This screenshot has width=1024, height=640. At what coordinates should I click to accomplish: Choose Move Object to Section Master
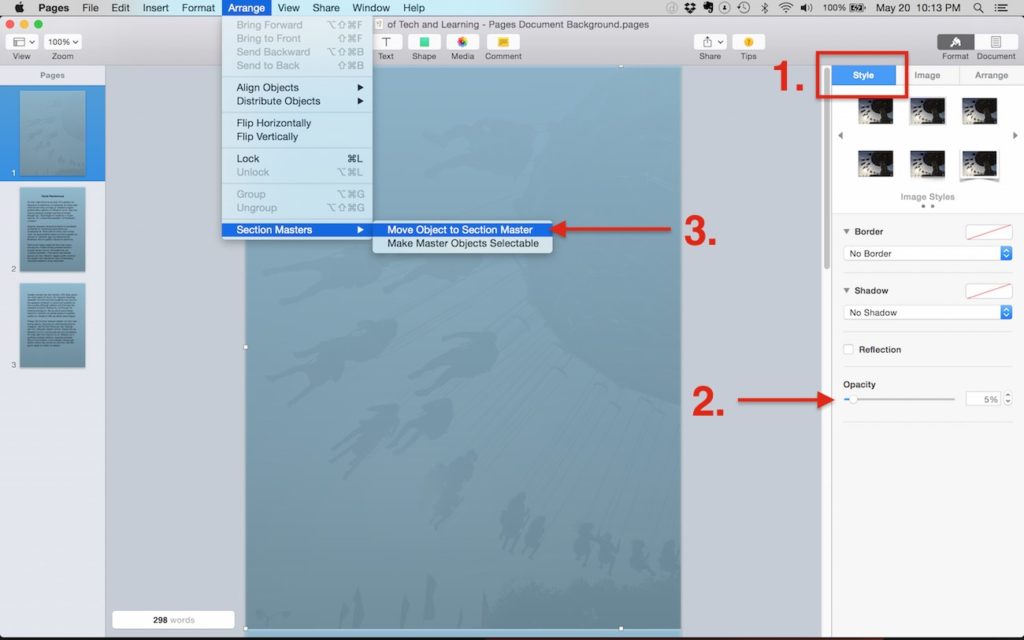point(462,228)
